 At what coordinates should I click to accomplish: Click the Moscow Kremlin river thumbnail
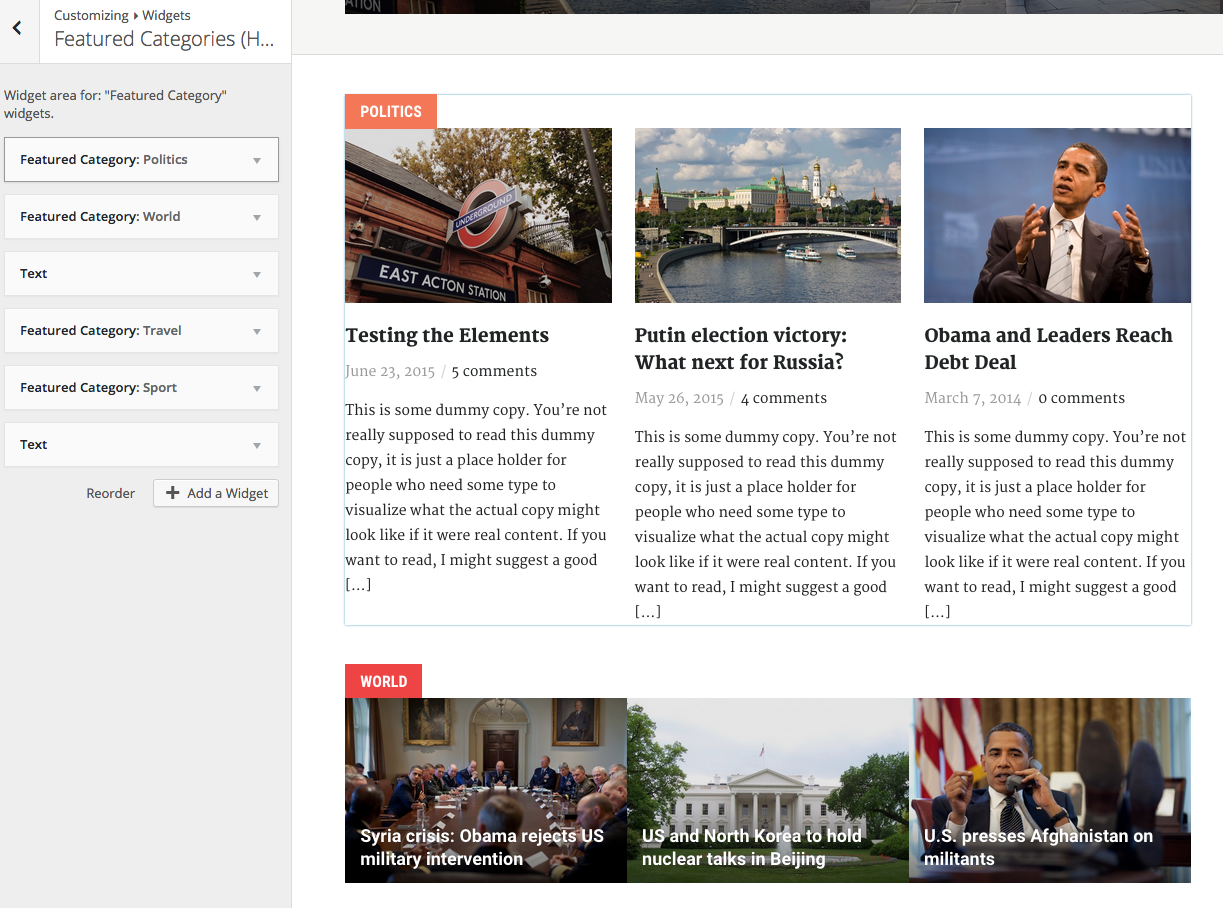[x=767, y=215]
